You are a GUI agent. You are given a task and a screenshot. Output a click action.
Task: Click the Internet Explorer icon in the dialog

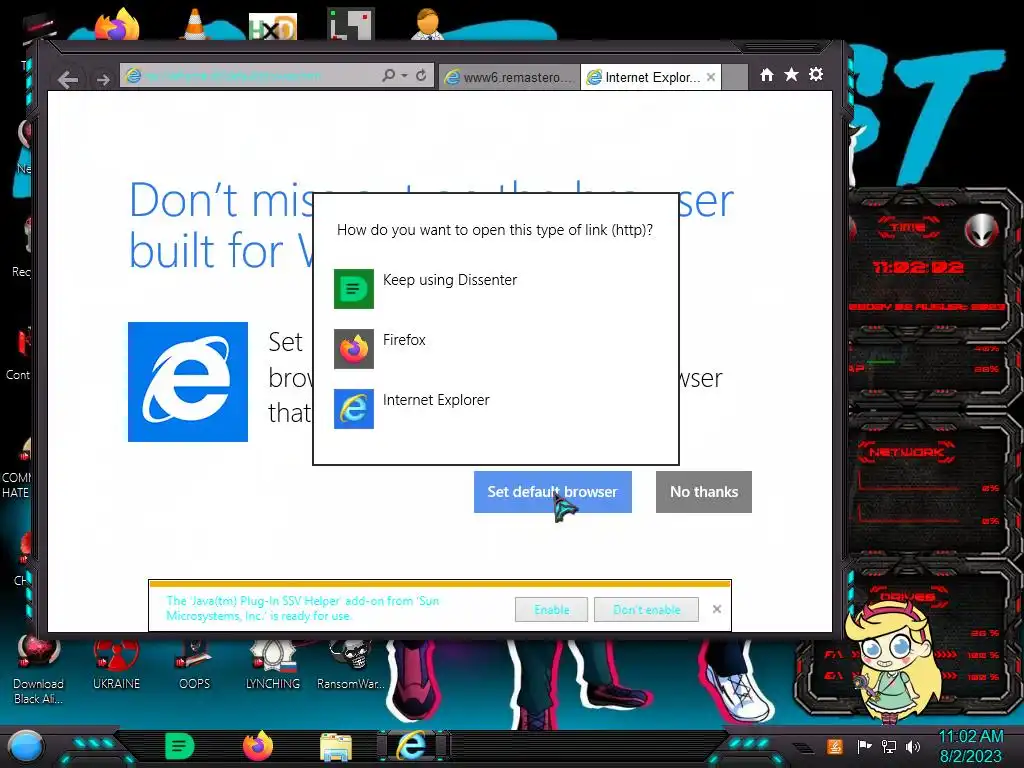[354, 409]
